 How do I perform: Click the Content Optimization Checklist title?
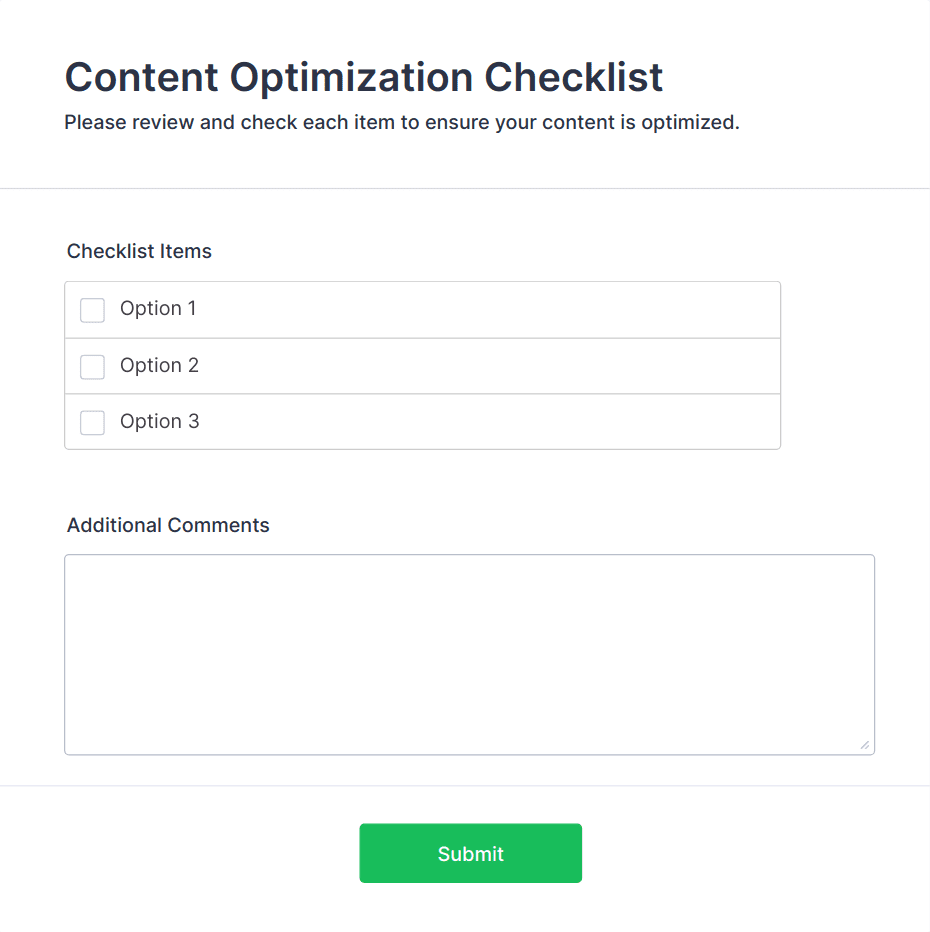tap(363, 77)
